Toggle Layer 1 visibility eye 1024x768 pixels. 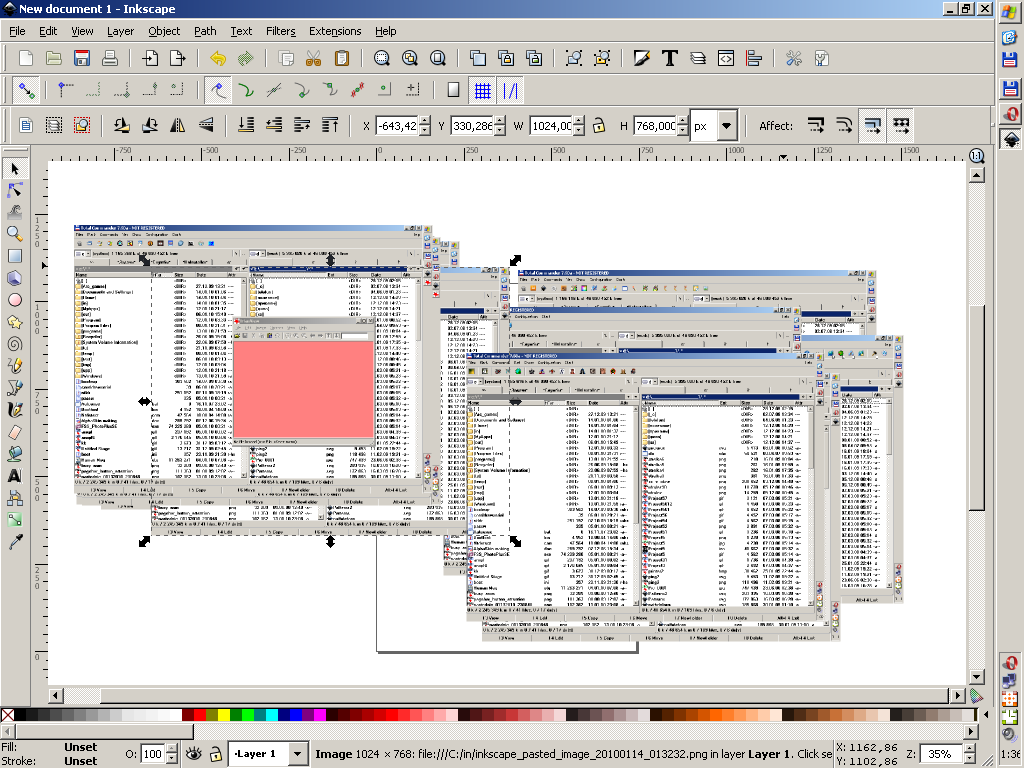[x=193, y=754]
